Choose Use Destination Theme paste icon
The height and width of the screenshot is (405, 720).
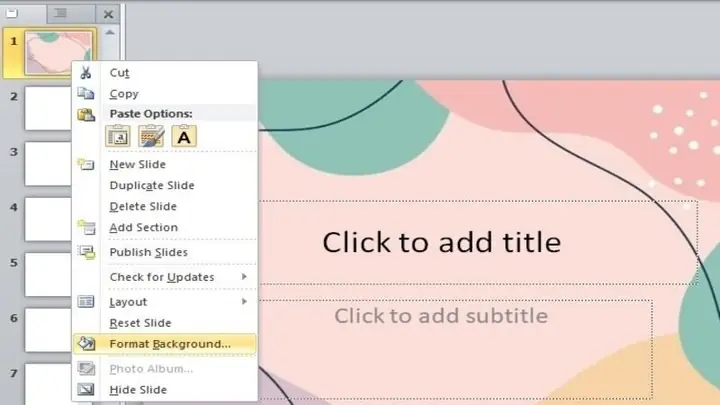118,136
